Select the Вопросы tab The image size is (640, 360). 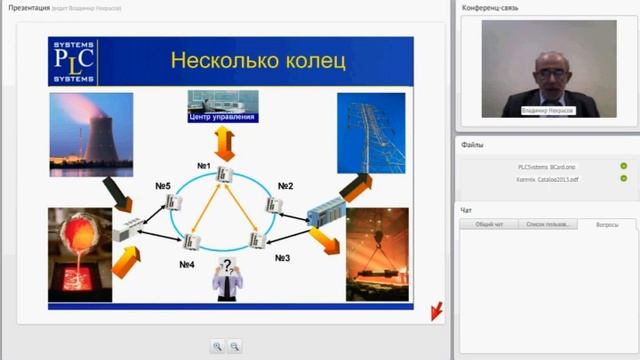click(x=607, y=224)
